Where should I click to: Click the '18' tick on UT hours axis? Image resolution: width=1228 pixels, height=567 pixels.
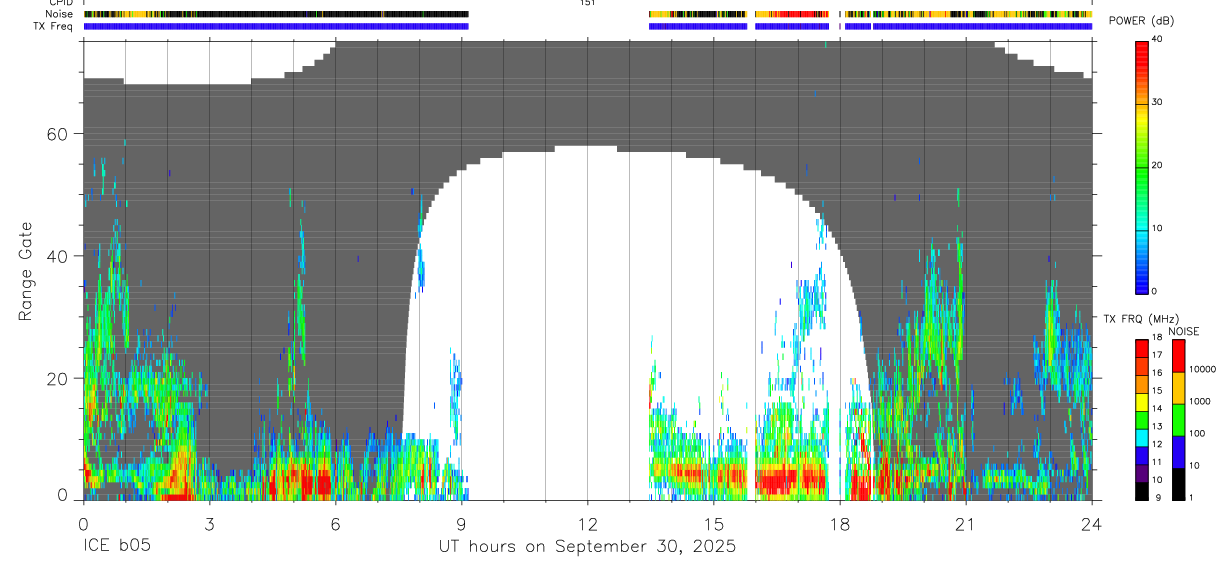(x=840, y=524)
